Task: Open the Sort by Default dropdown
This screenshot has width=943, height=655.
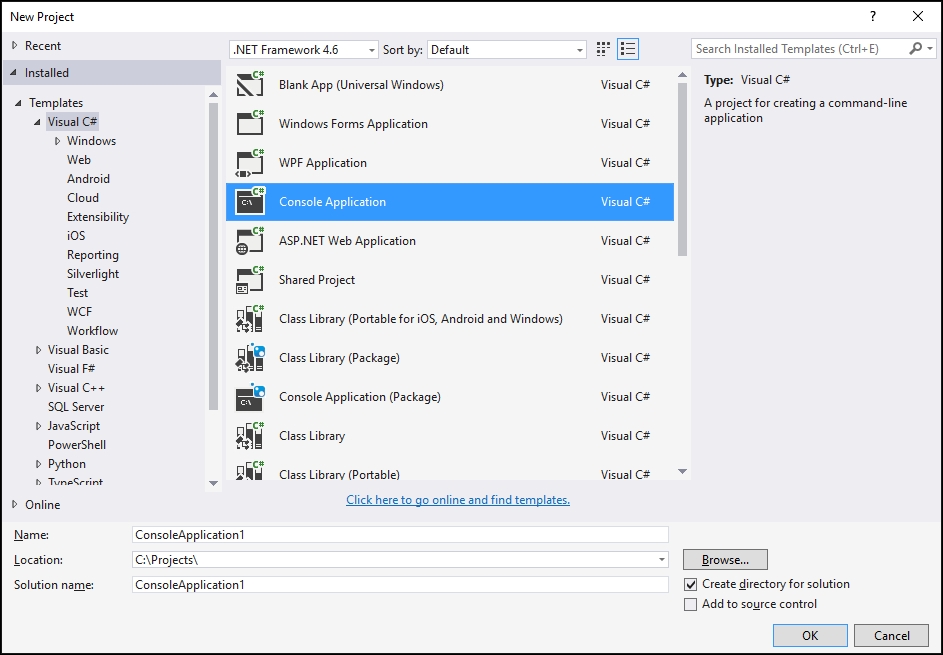Action: [506, 49]
